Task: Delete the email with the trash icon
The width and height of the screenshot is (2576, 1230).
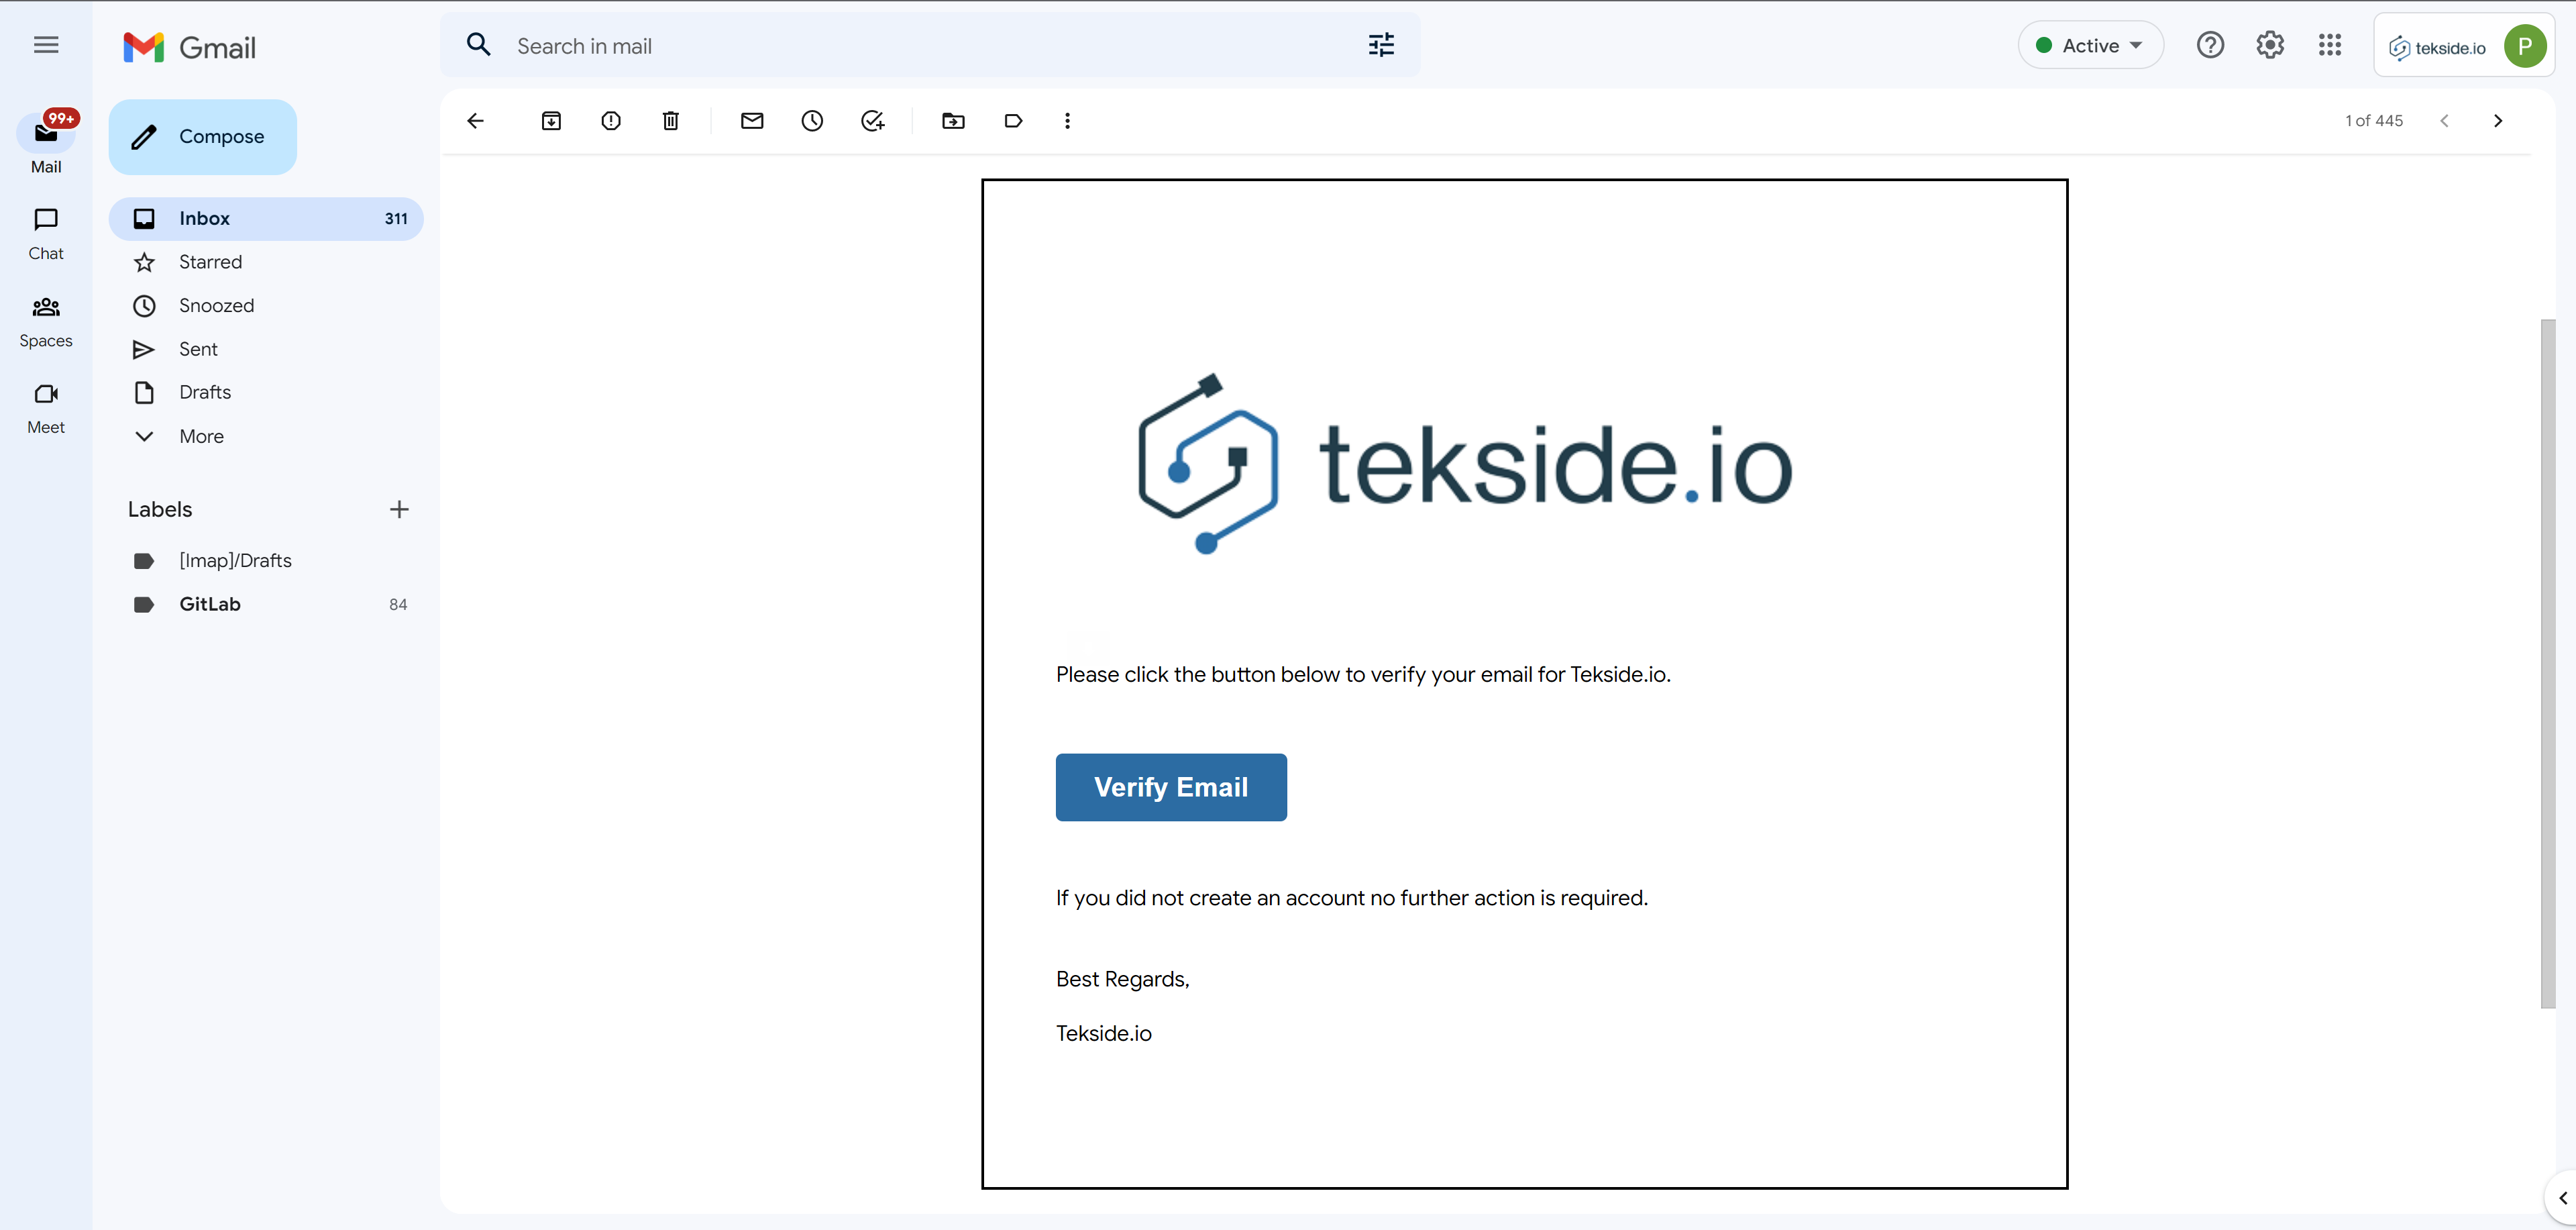Action: (671, 121)
